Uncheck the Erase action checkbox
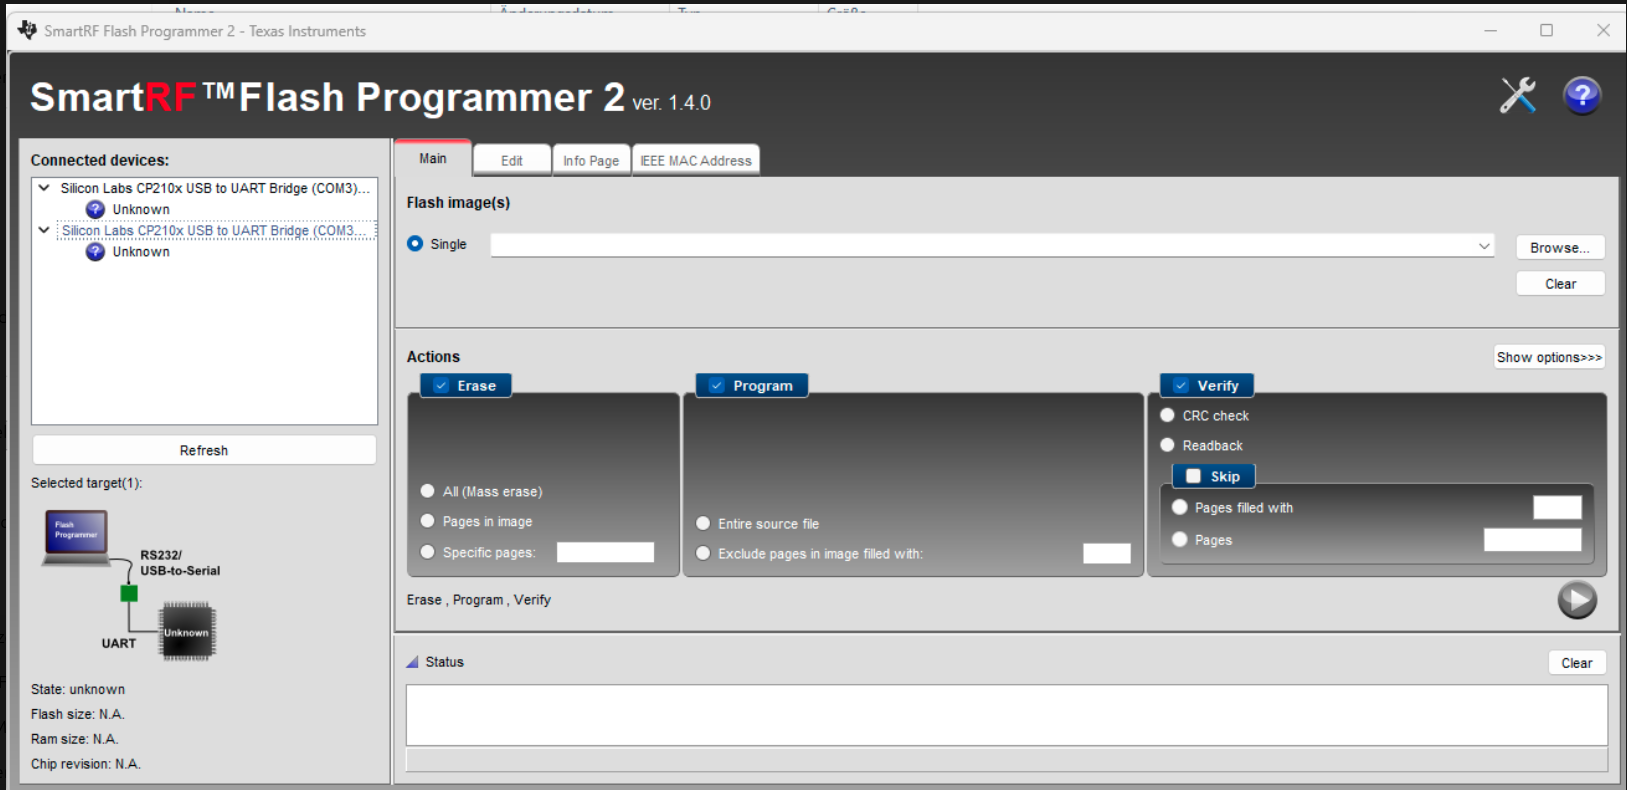The width and height of the screenshot is (1627, 790). pos(441,386)
